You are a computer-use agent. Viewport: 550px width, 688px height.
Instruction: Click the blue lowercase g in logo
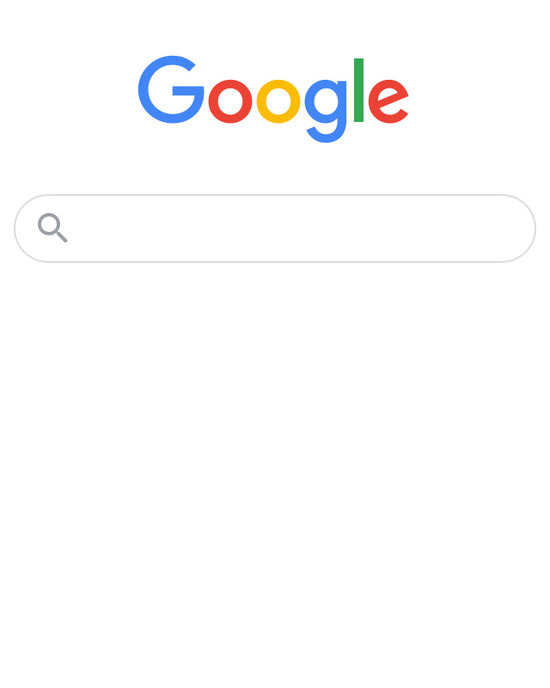coord(326,111)
